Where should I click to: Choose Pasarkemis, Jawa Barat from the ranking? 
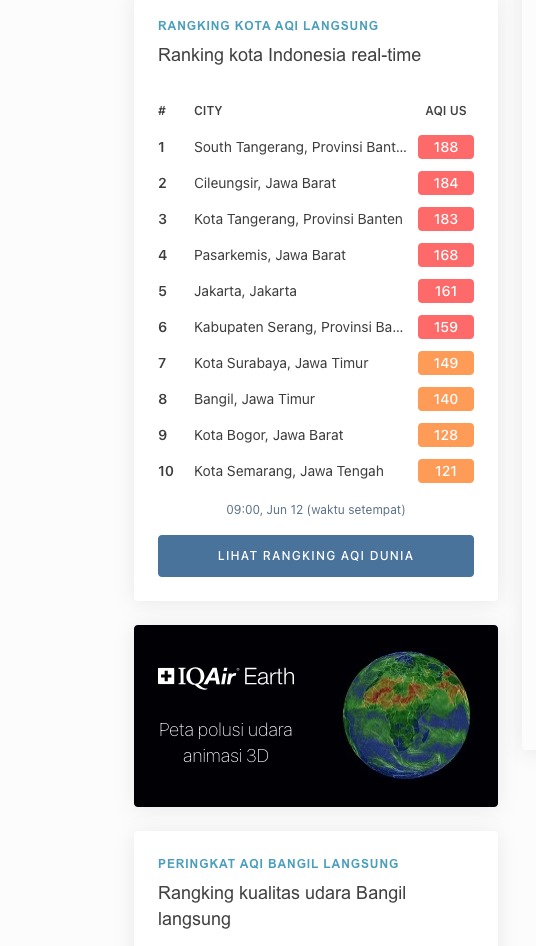pyautogui.click(x=270, y=255)
